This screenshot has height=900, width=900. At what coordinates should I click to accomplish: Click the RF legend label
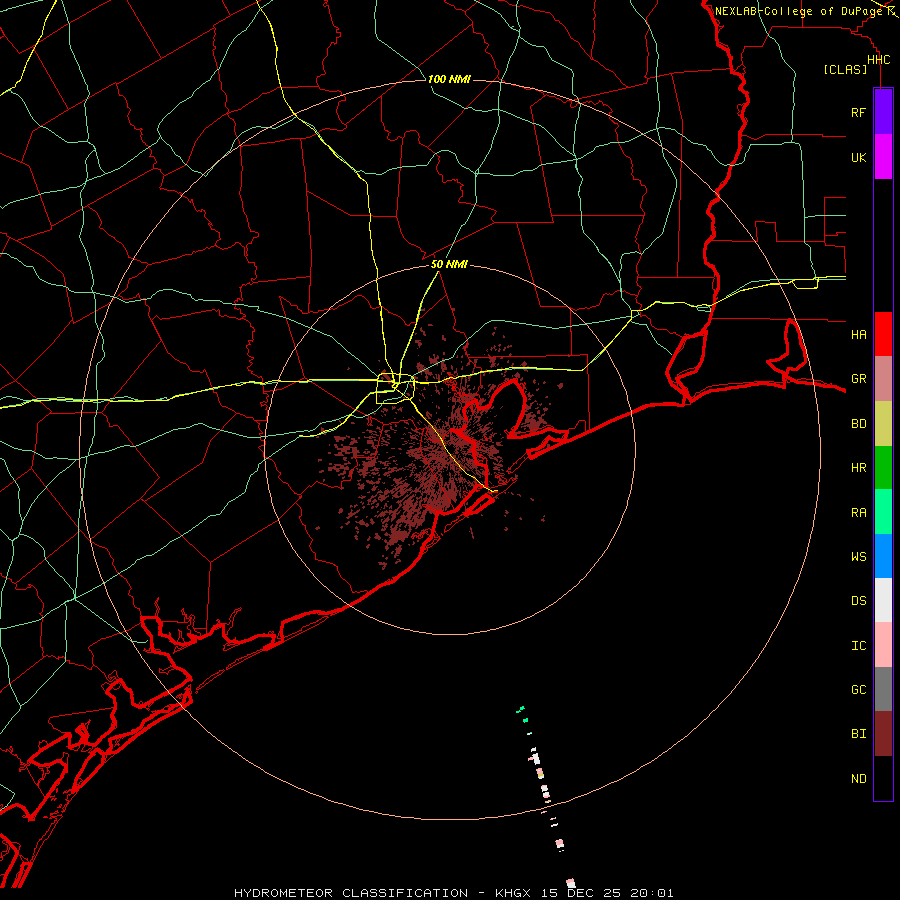tap(858, 112)
